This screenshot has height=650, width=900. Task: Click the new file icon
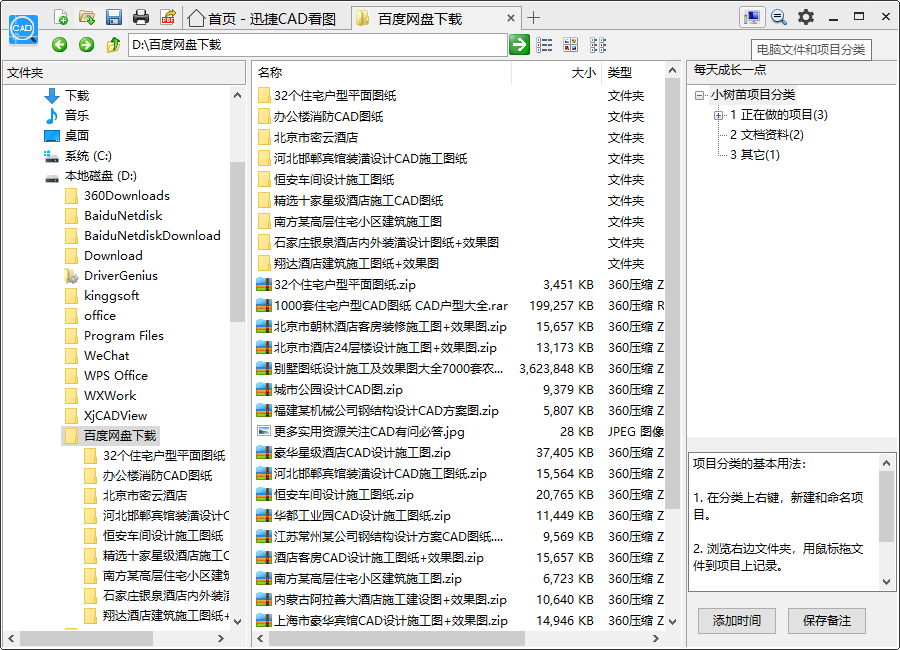60,17
